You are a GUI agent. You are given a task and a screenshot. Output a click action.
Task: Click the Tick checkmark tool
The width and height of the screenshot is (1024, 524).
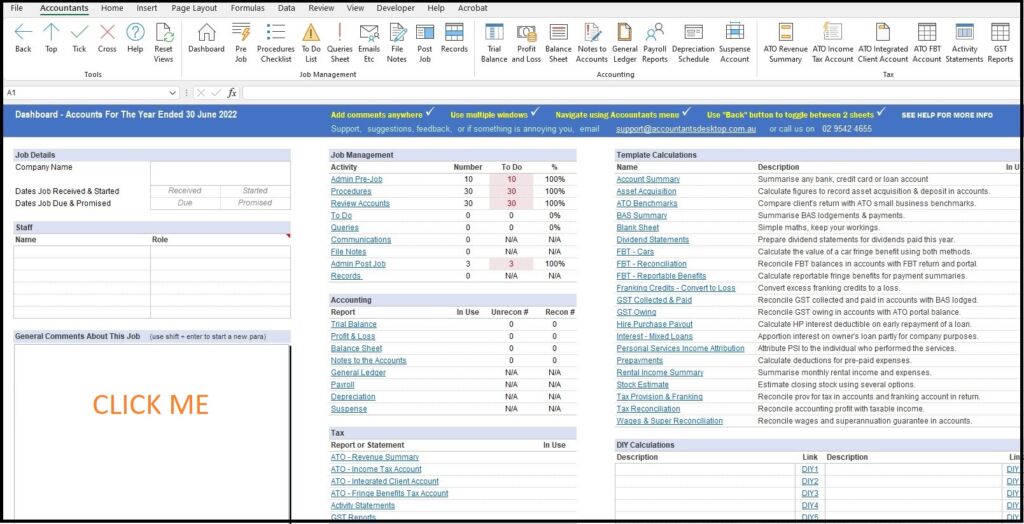pyautogui.click(x=79, y=33)
